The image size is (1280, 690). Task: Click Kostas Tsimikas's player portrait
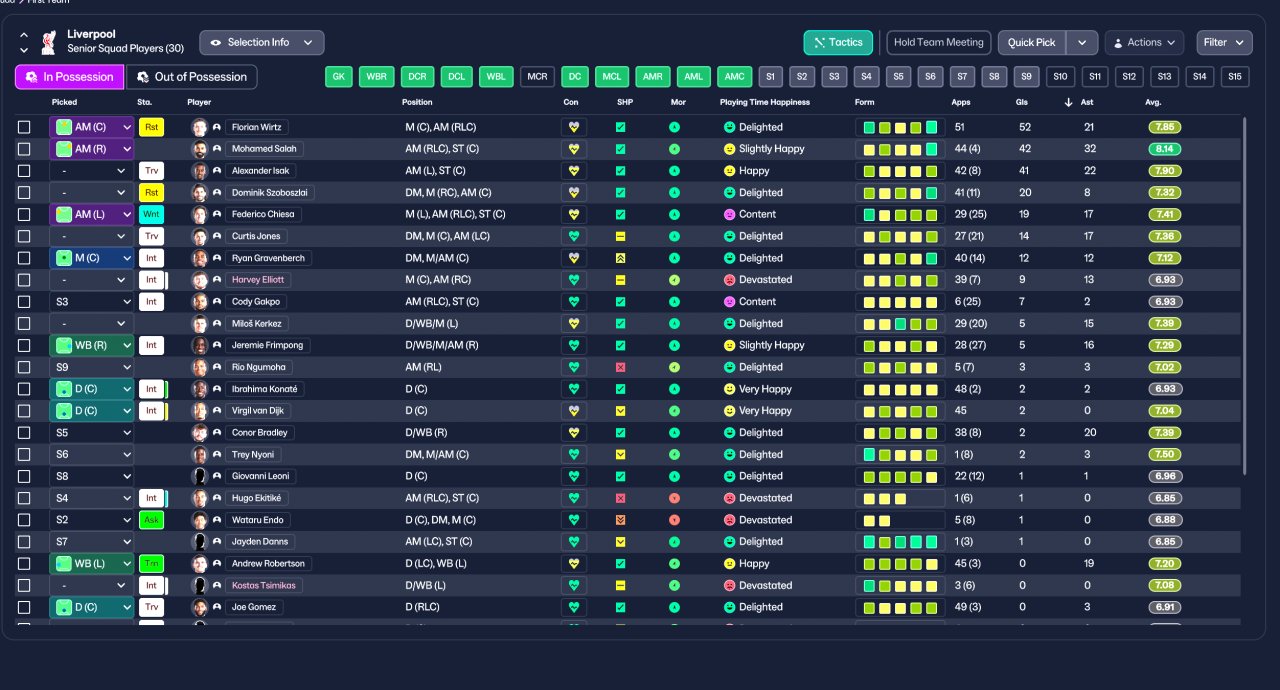199,586
